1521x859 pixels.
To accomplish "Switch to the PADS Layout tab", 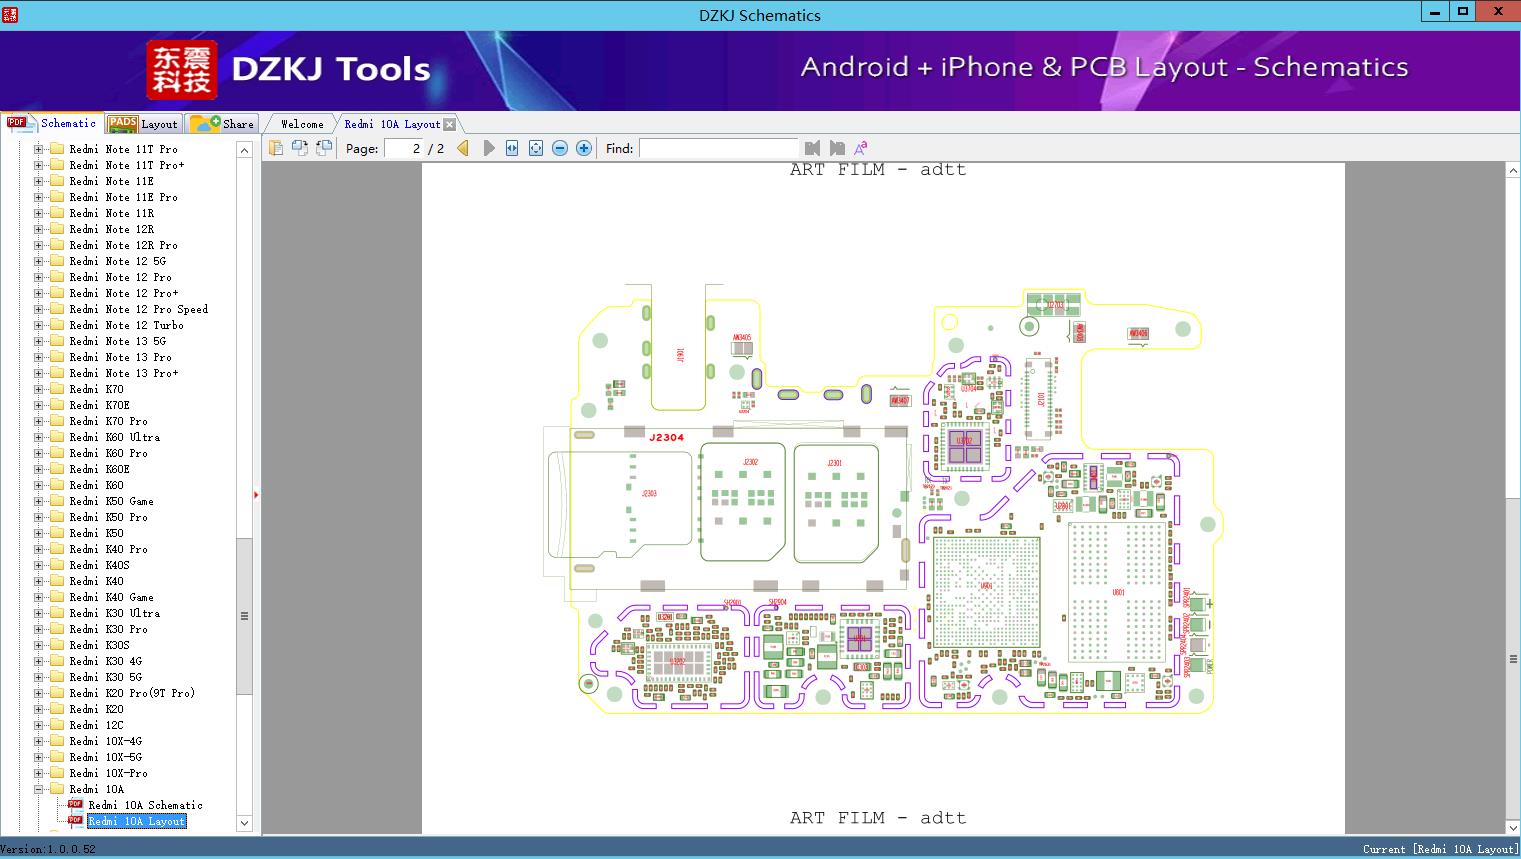I will pos(143,124).
